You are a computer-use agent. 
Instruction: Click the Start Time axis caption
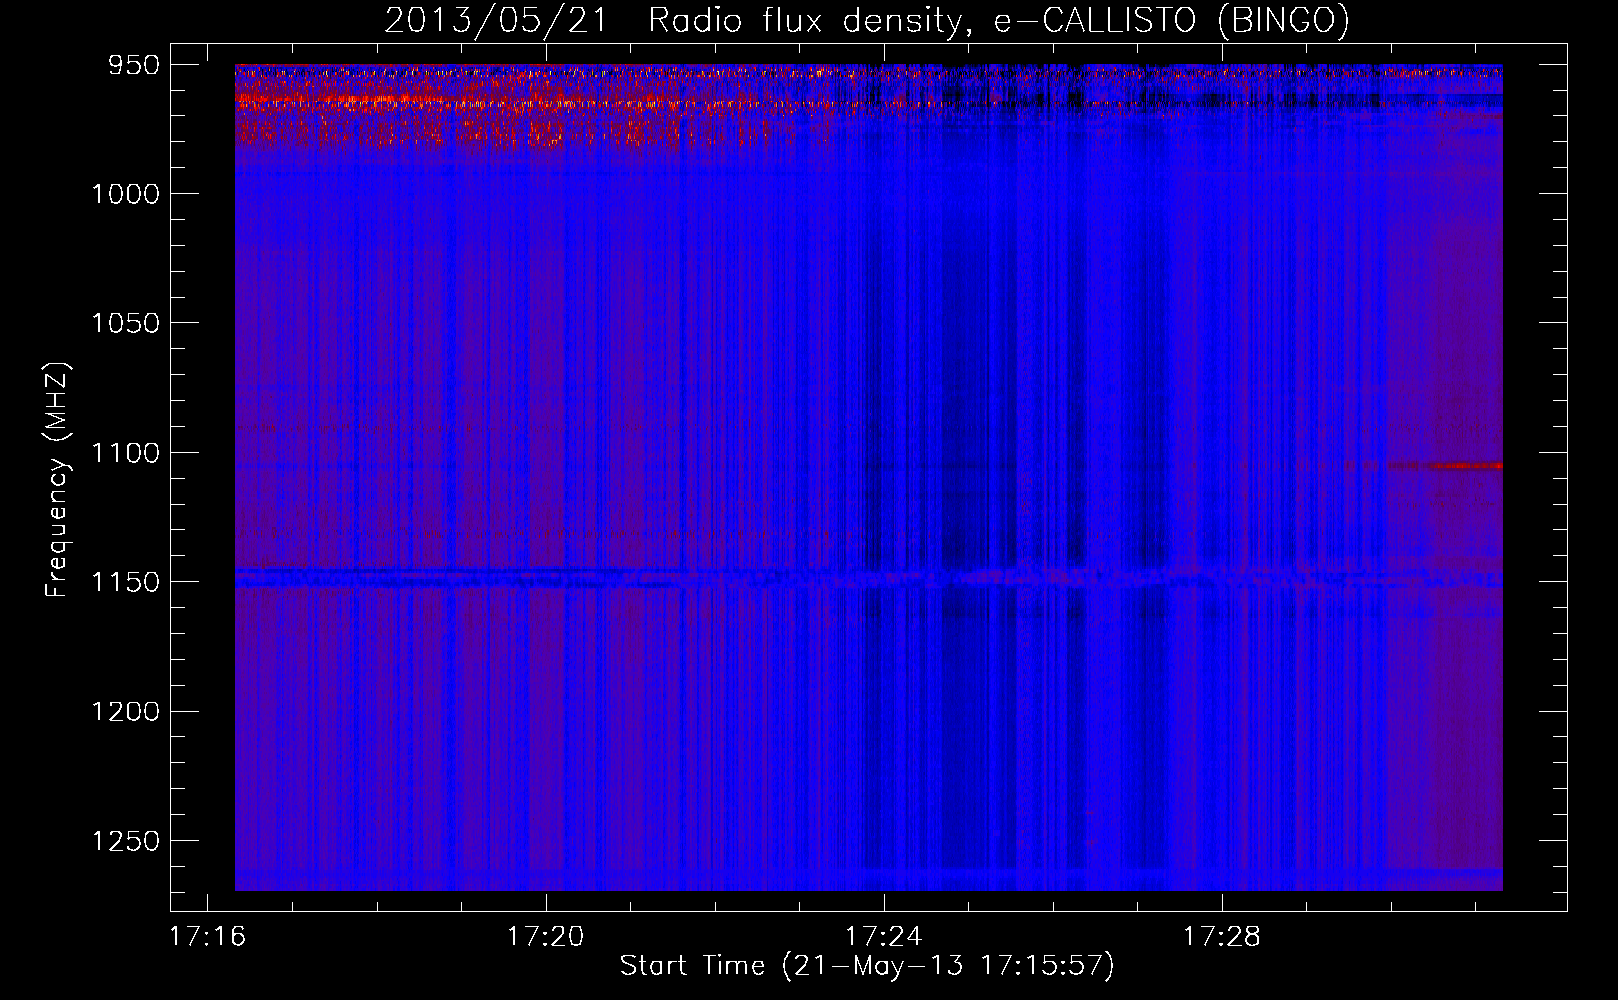(867, 967)
